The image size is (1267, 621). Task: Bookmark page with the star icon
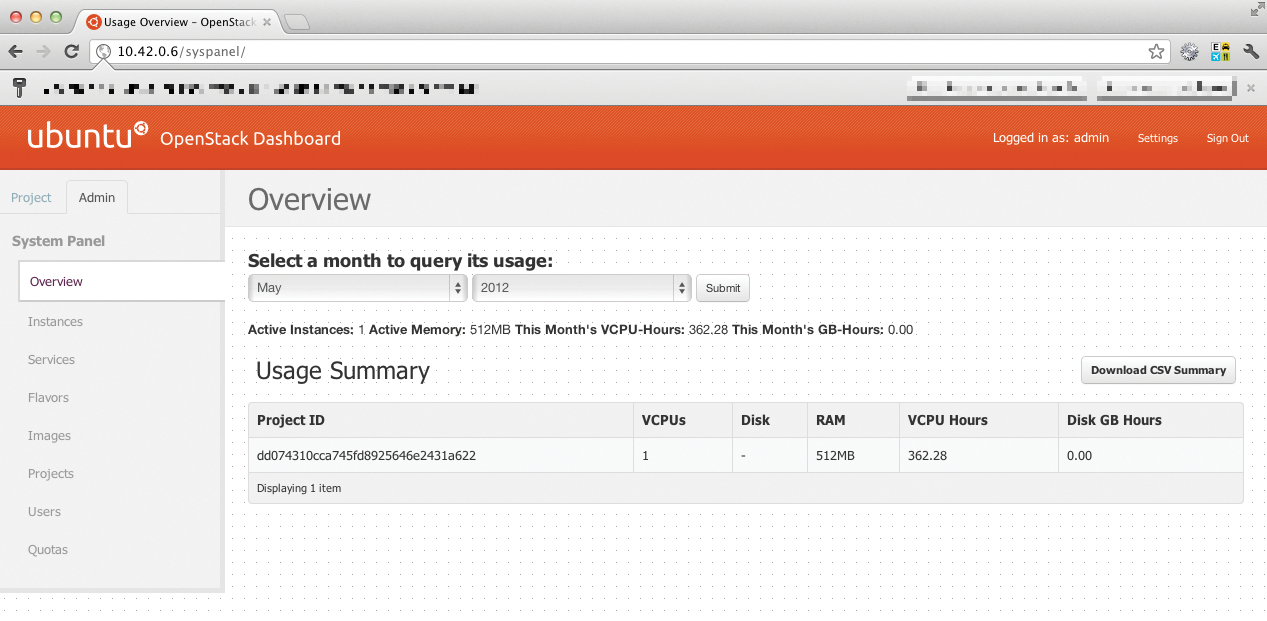click(x=1156, y=51)
